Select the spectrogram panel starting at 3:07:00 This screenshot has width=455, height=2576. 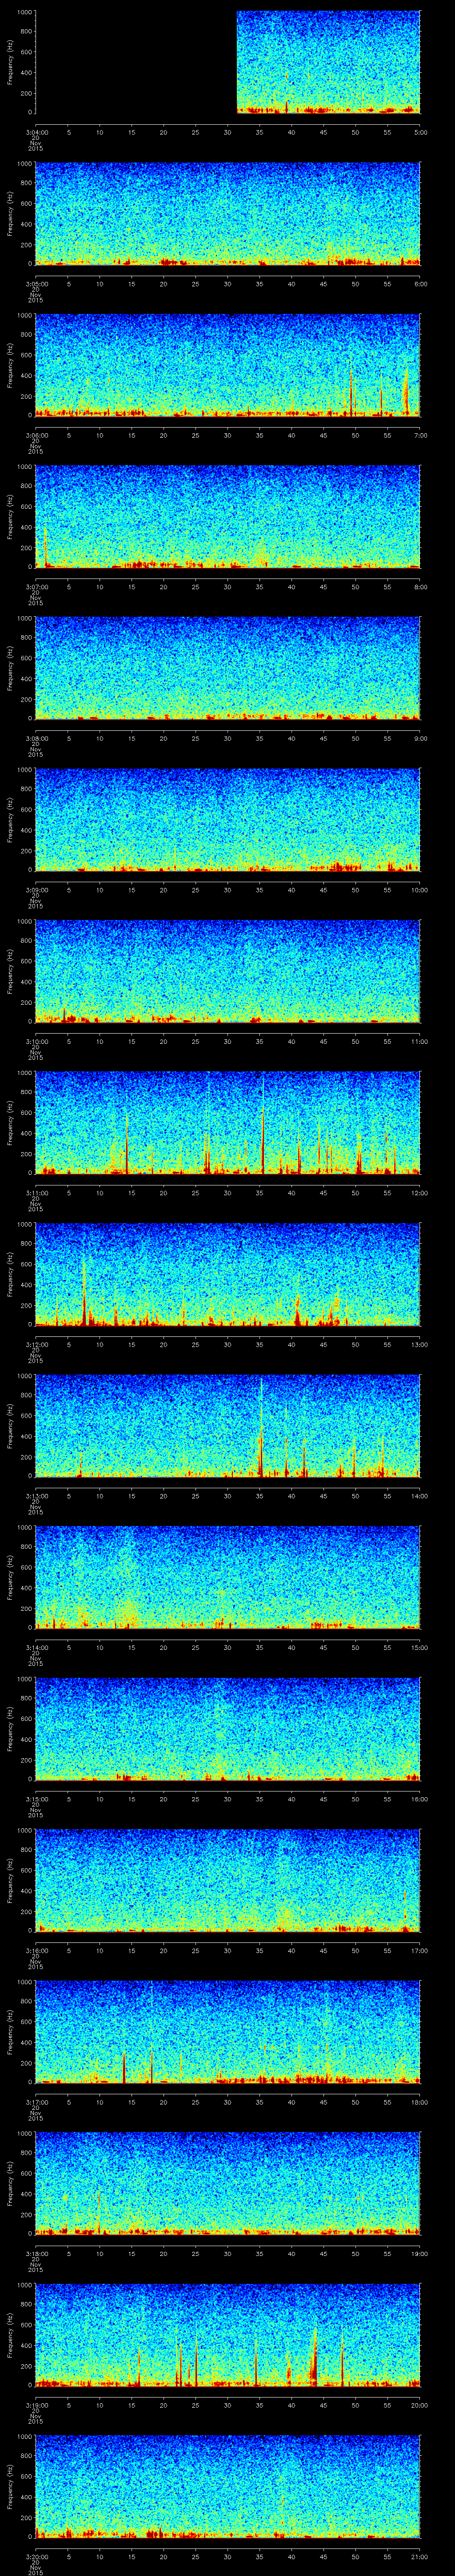[x=228, y=516]
